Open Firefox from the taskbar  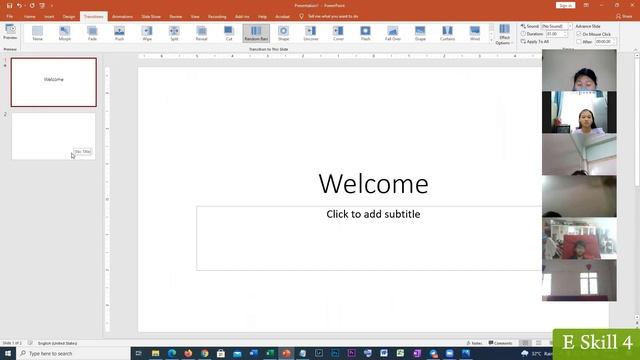(x=188, y=353)
